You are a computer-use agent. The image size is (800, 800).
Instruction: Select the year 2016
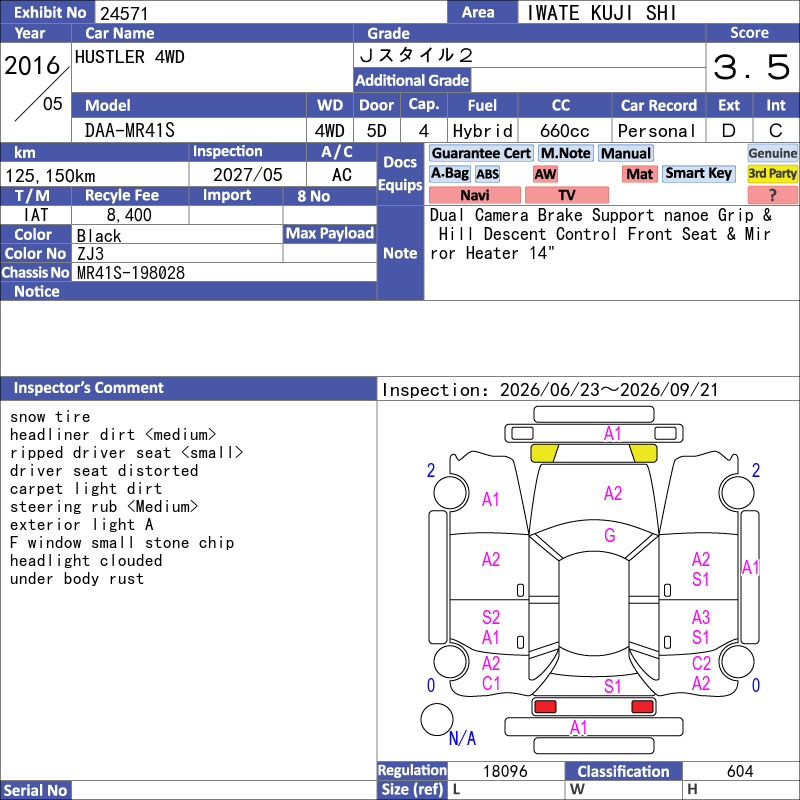[x=32, y=66]
